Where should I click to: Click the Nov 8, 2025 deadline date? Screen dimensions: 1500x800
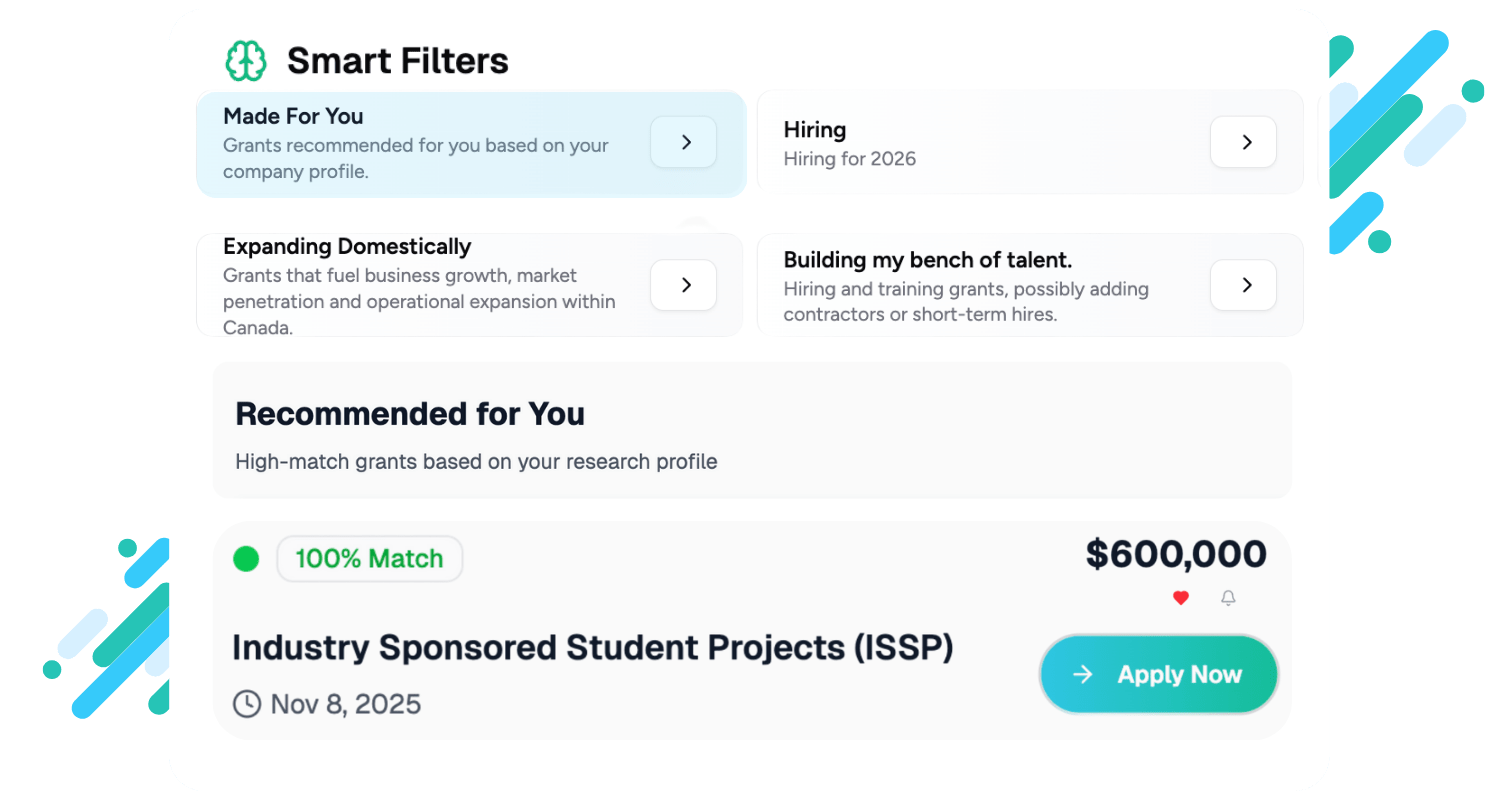(346, 704)
